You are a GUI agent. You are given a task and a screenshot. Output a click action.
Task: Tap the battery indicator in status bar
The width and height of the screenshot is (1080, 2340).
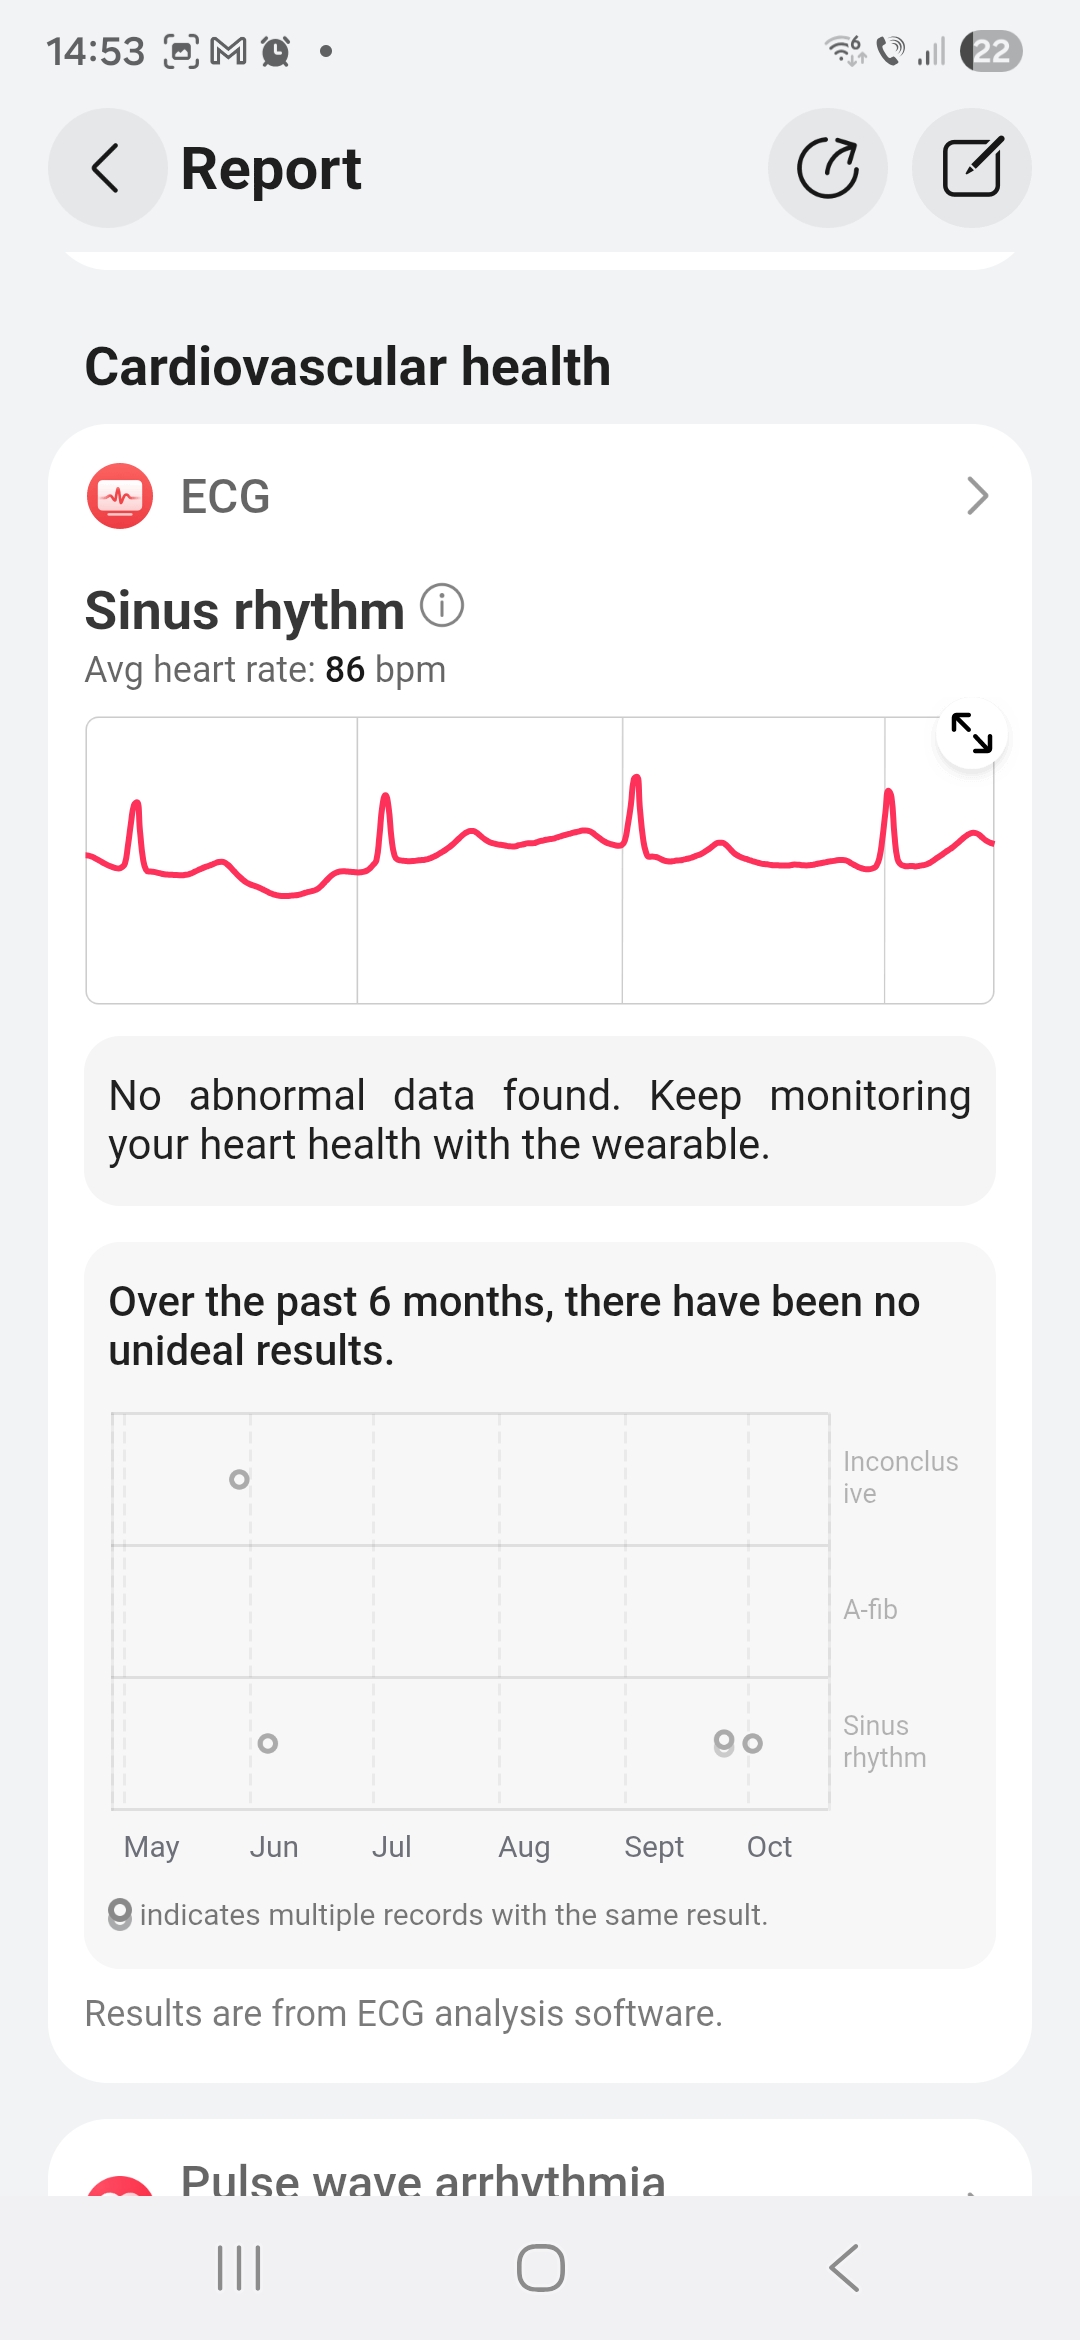click(990, 51)
